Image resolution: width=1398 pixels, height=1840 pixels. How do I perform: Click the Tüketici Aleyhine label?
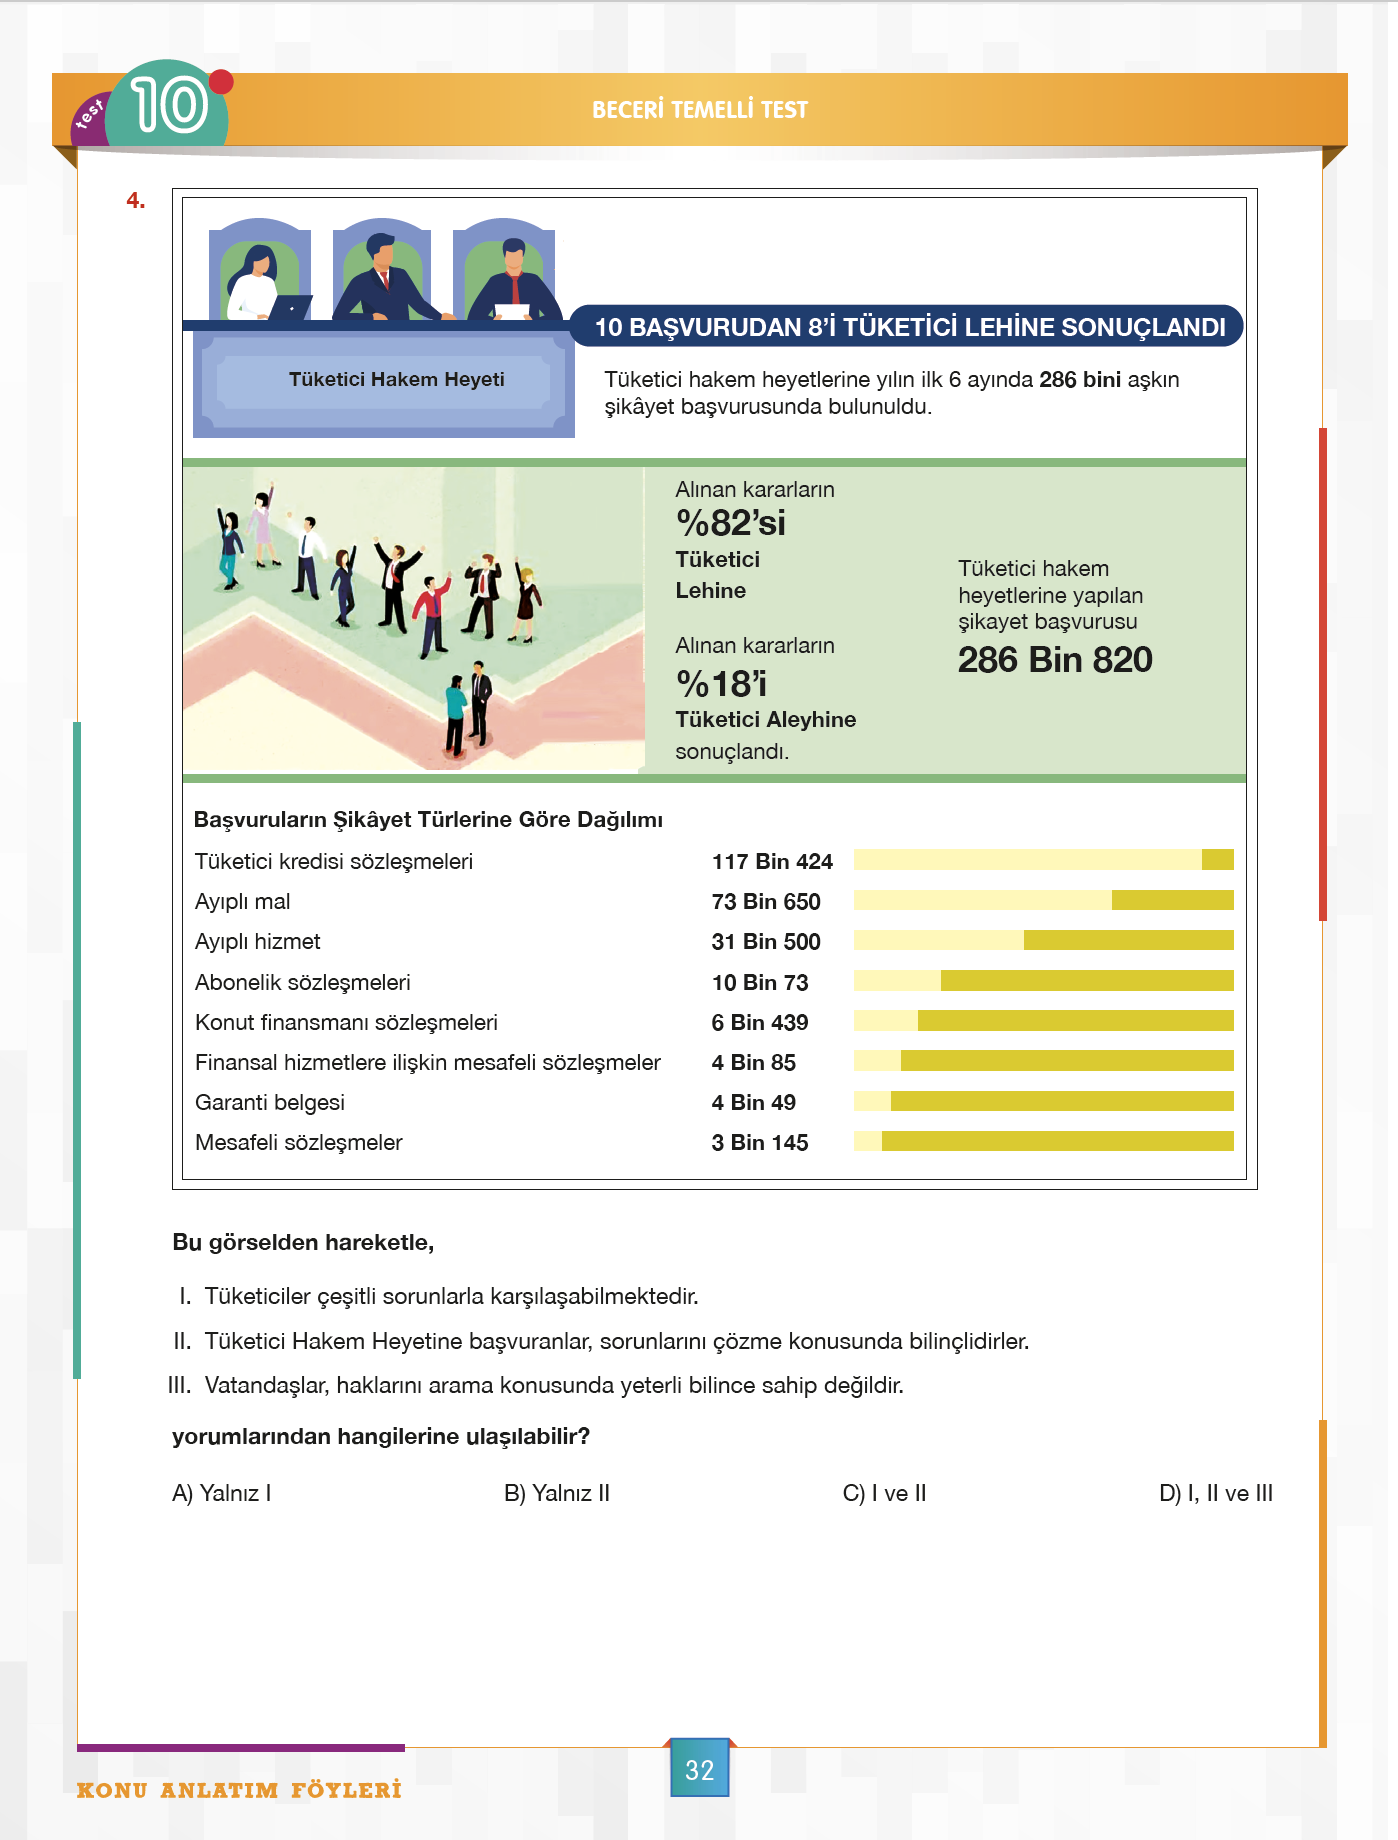tap(765, 720)
